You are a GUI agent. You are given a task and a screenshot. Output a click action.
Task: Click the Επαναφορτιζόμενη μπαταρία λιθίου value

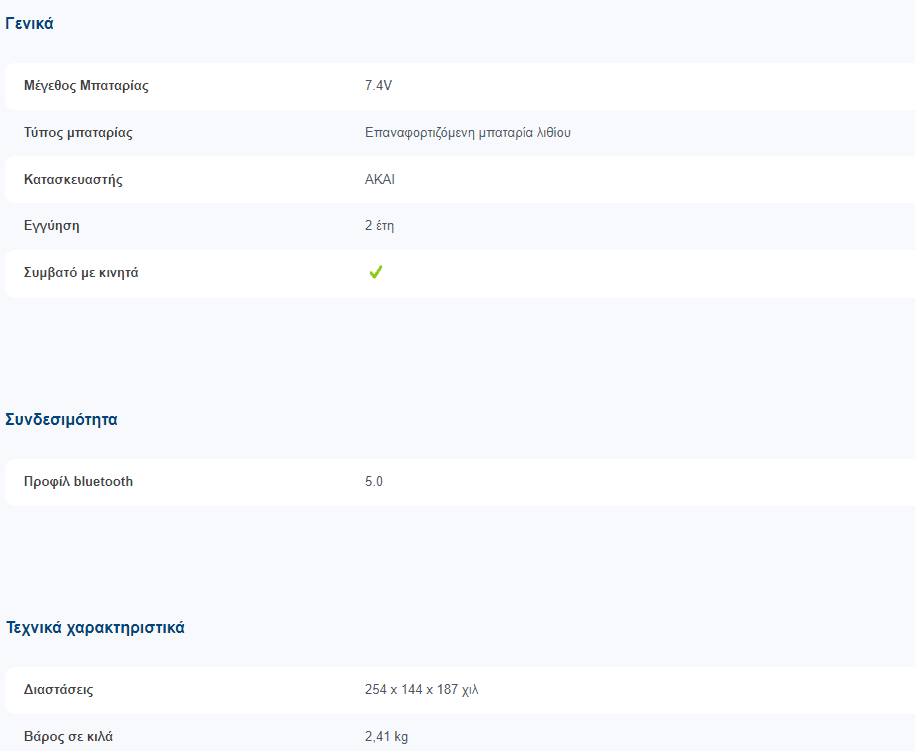tap(467, 132)
